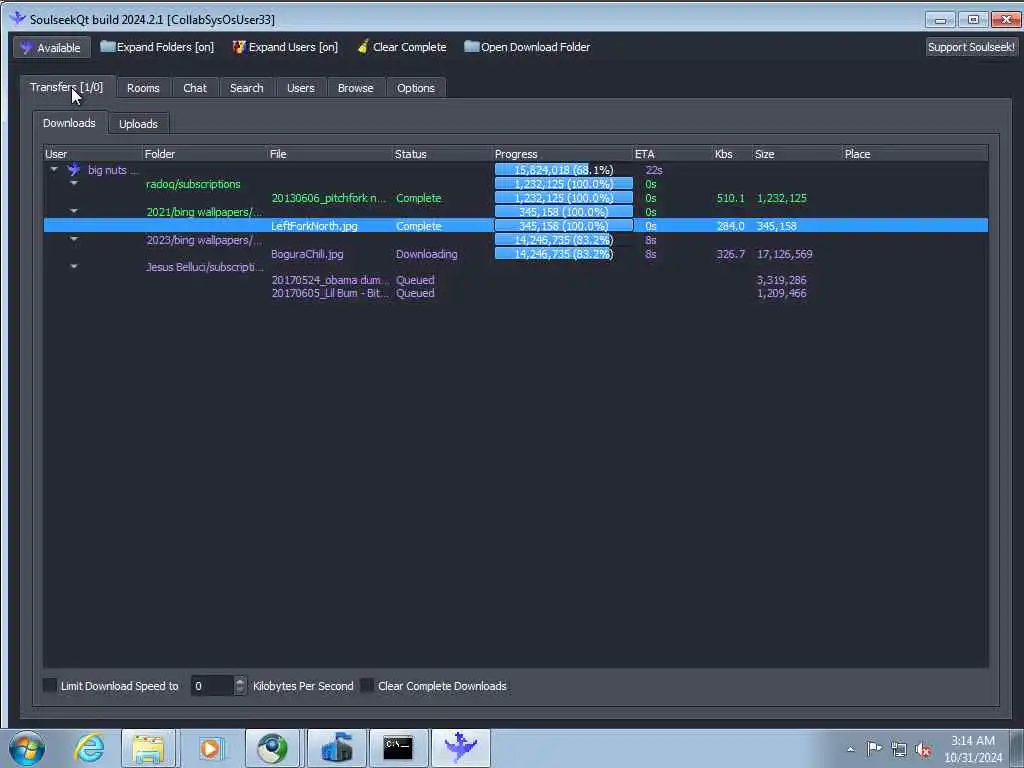The width and height of the screenshot is (1024, 768).
Task: Sort by the User column header
Action: tap(93, 154)
